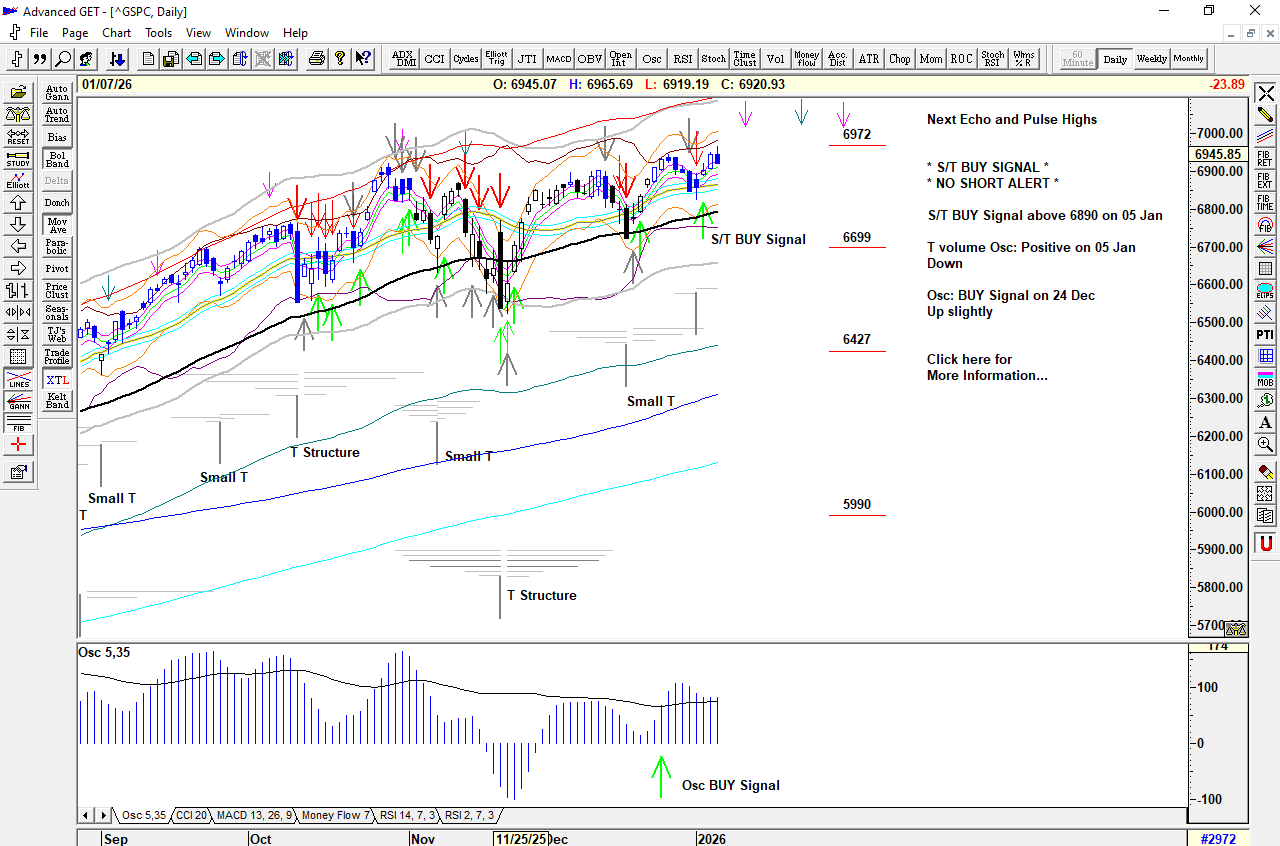Switch to the MACD 13, 26, 9 tab

[254, 816]
